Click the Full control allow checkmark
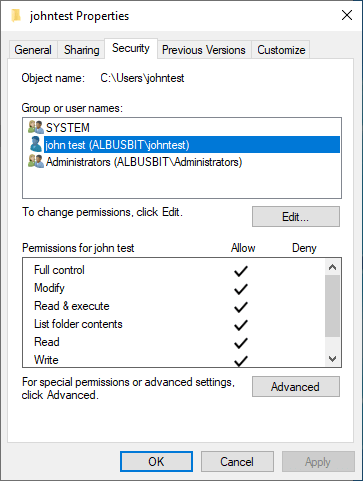Screen dimensions: 363x481 pos(241,271)
